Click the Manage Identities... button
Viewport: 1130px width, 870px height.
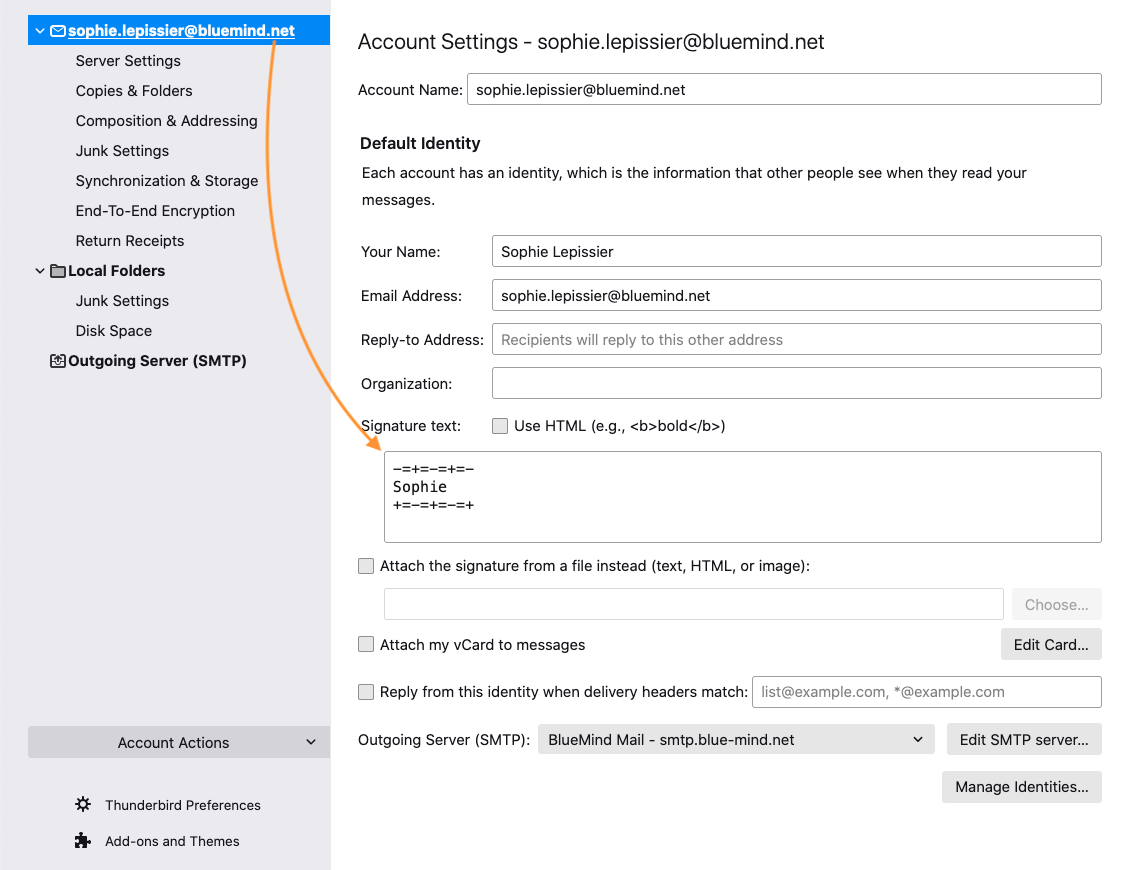[1021, 786]
